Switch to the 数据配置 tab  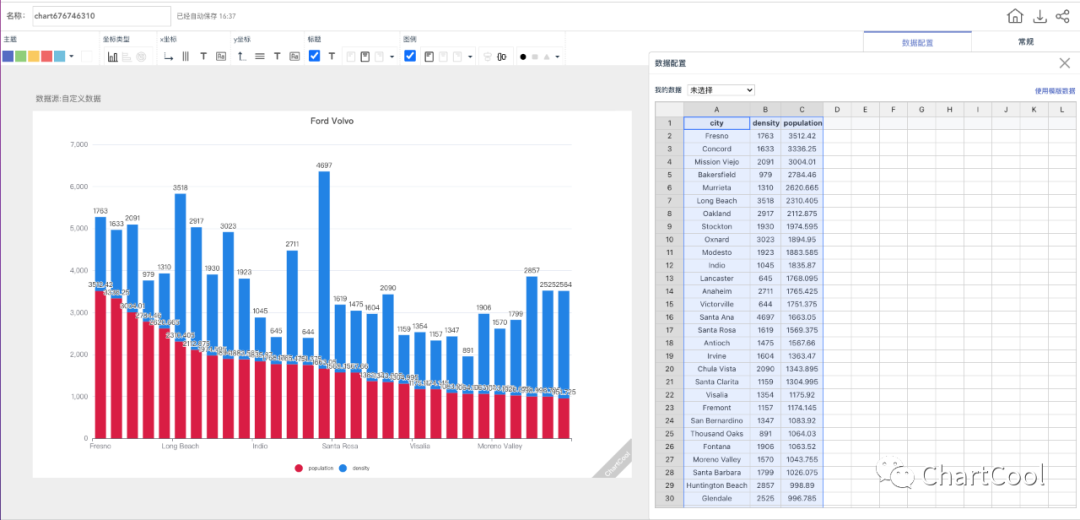tap(917, 42)
